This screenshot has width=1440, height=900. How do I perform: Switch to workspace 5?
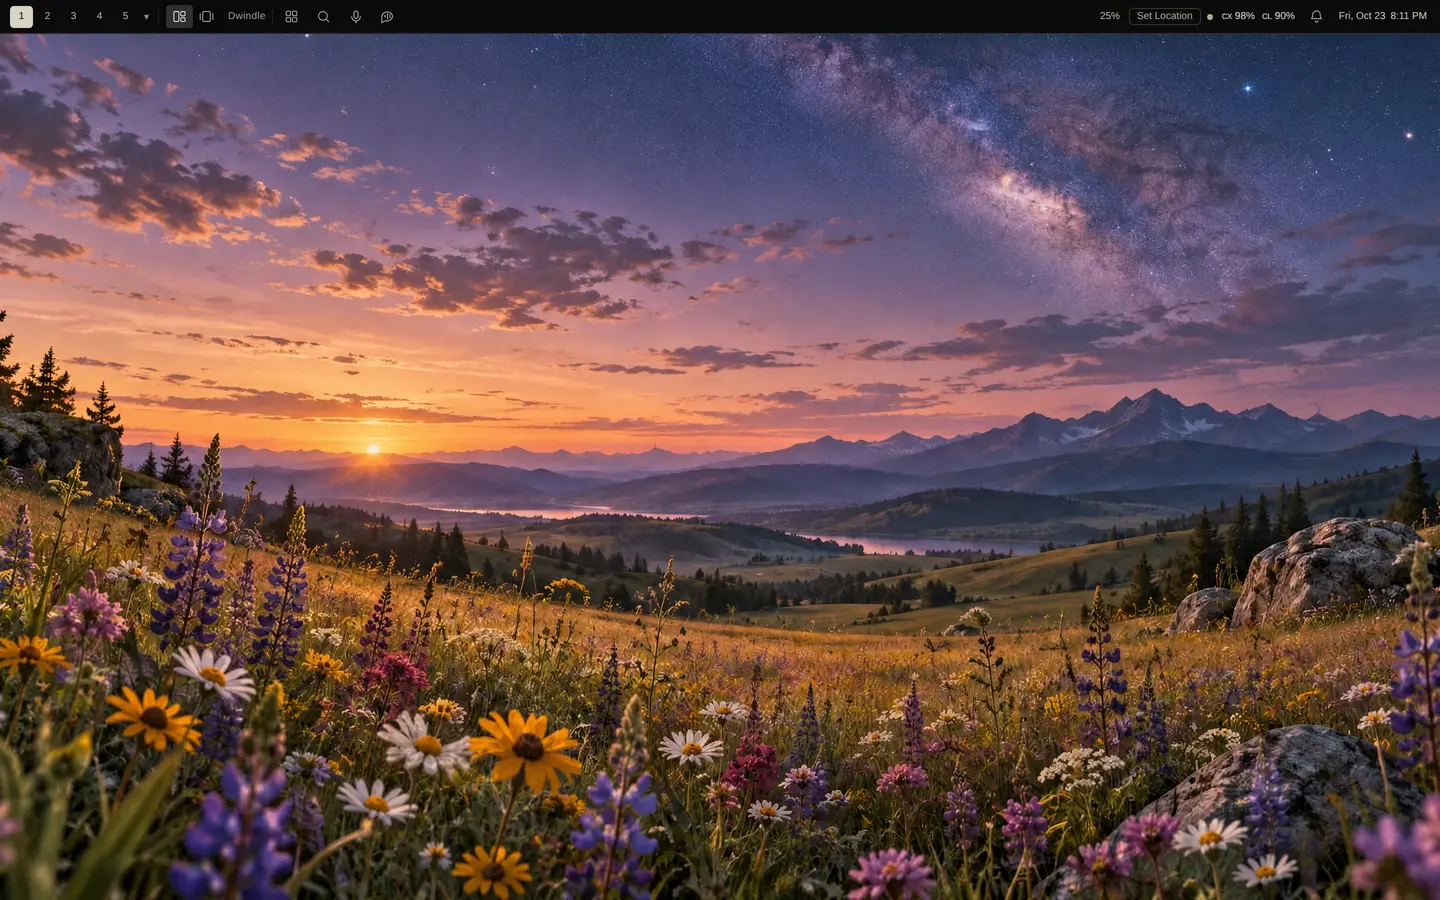click(125, 16)
